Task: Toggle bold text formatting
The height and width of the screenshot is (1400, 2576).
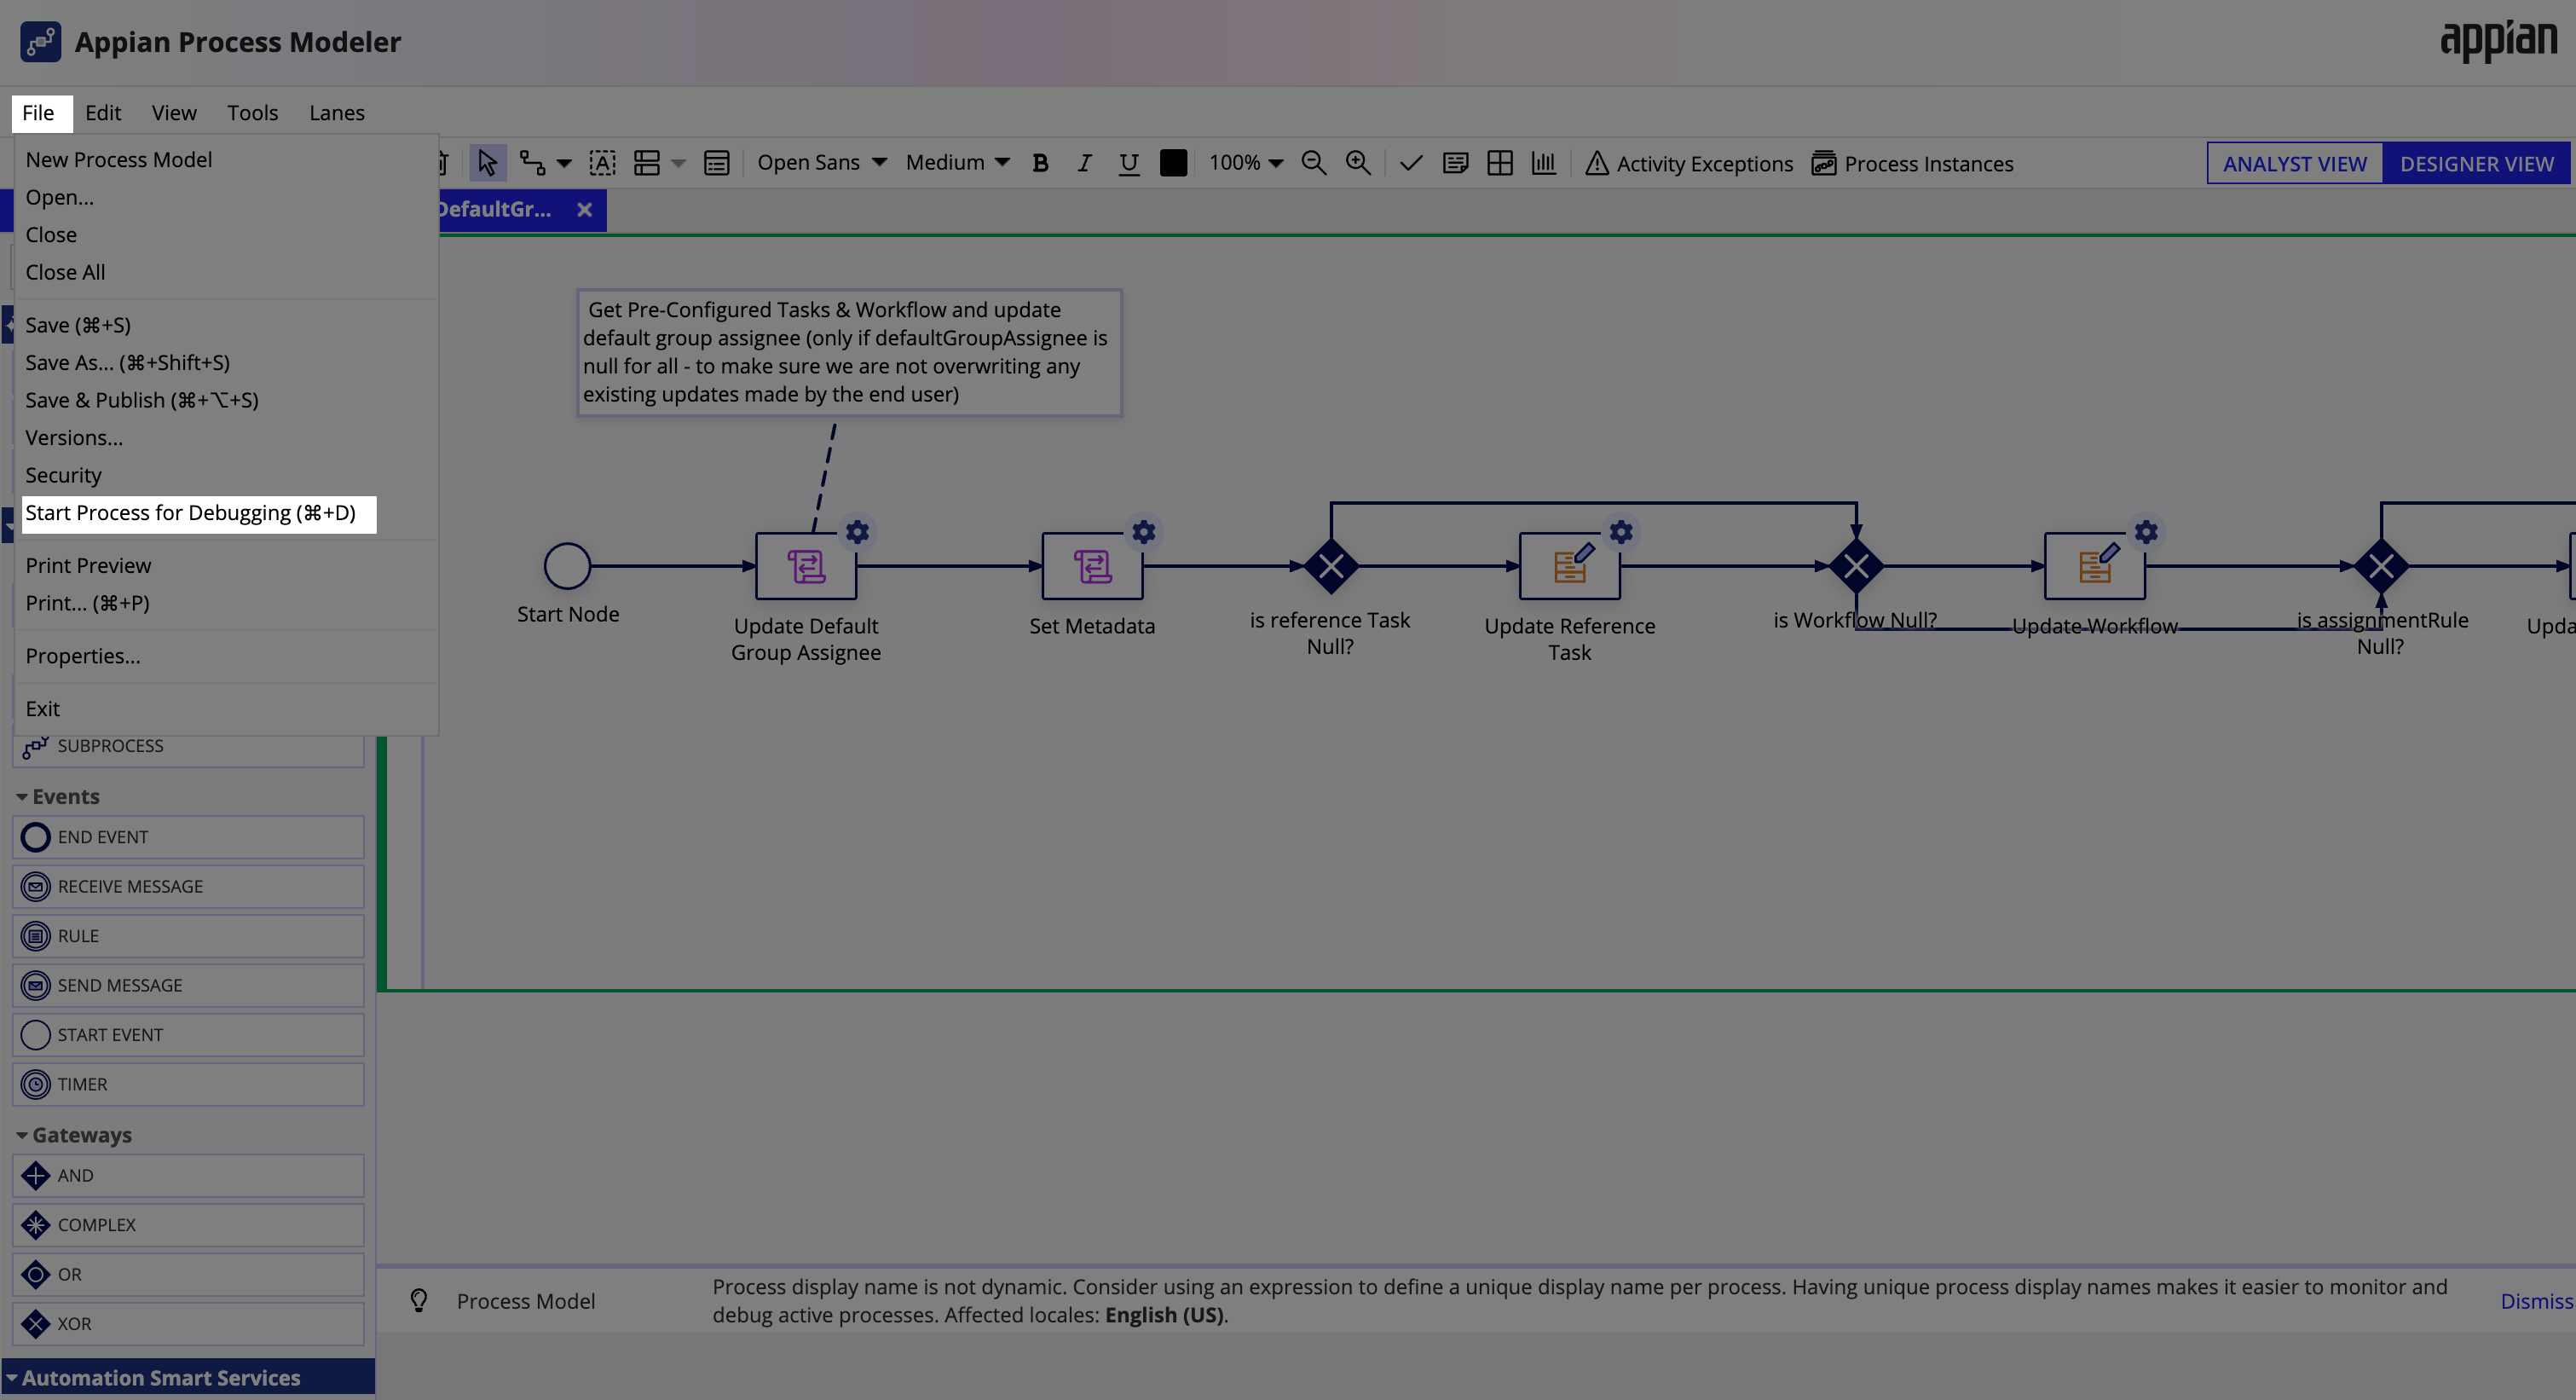Action: click(1040, 163)
